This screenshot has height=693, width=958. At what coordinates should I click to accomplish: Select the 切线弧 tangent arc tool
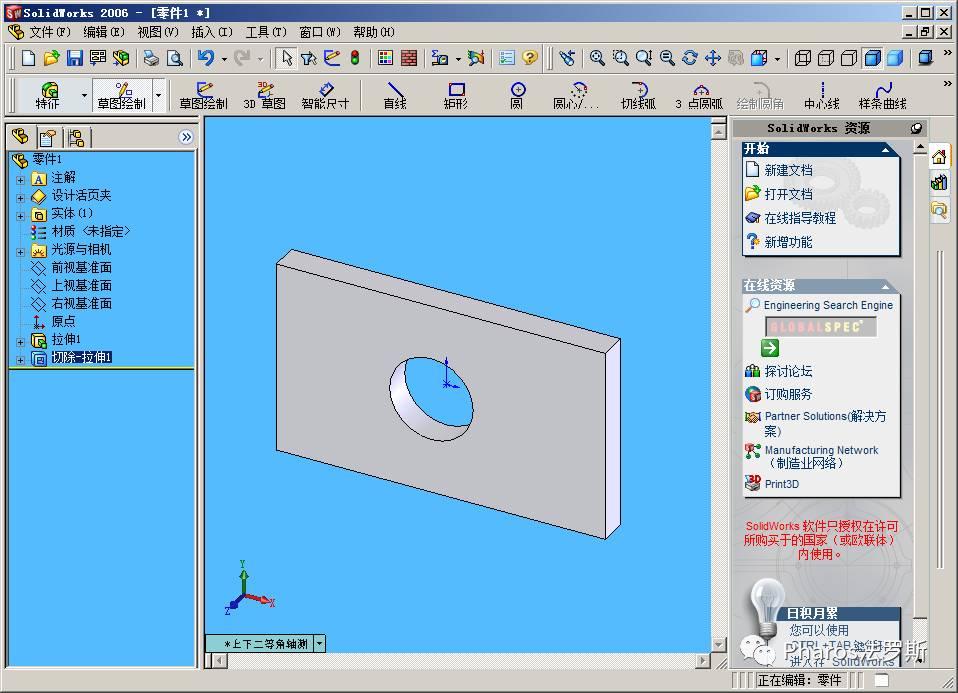coord(638,96)
